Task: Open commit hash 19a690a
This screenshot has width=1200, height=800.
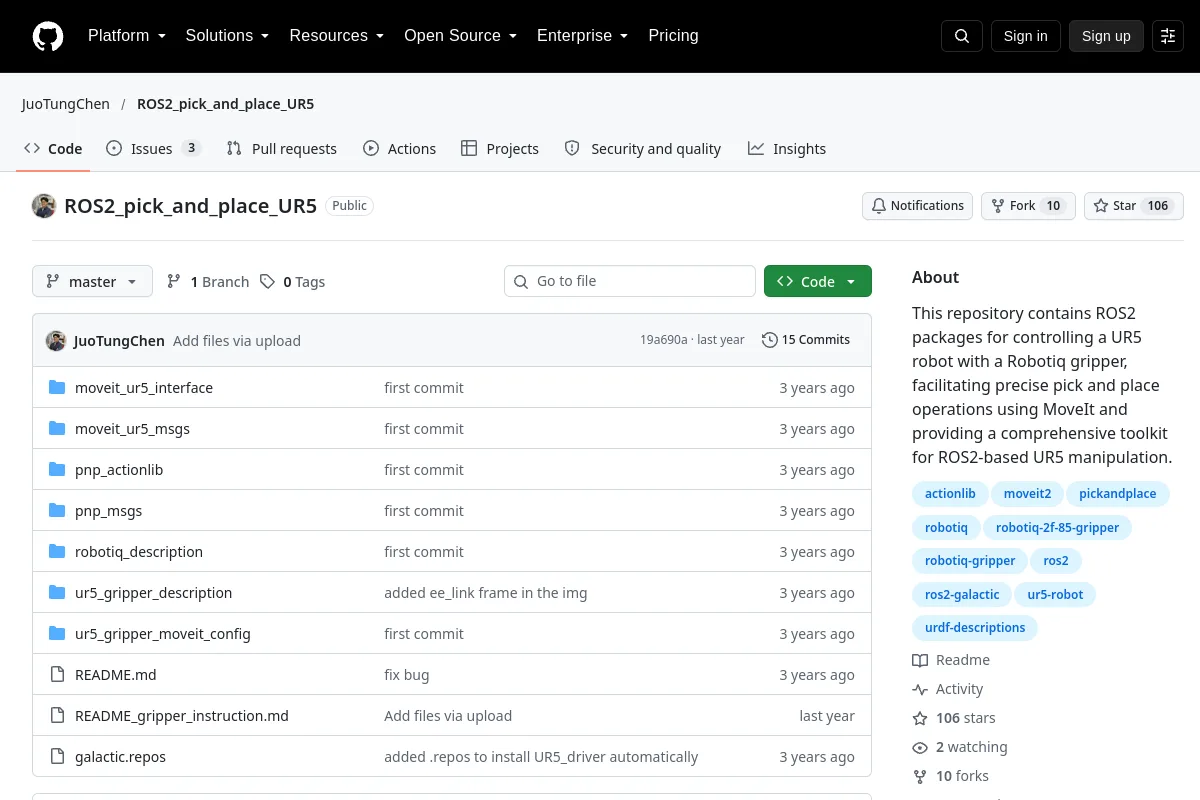Action: (664, 340)
